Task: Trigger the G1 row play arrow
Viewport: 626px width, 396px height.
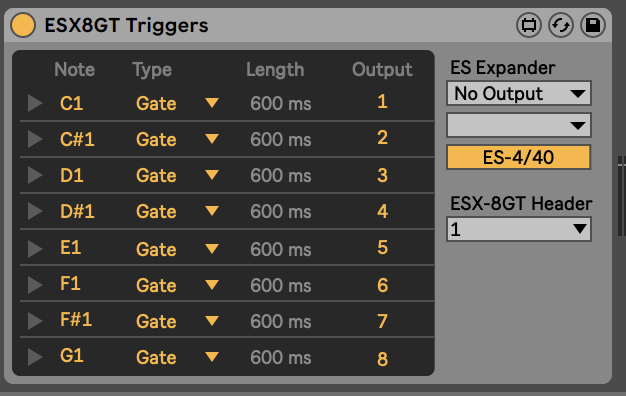Action: [x=35, y=356]
